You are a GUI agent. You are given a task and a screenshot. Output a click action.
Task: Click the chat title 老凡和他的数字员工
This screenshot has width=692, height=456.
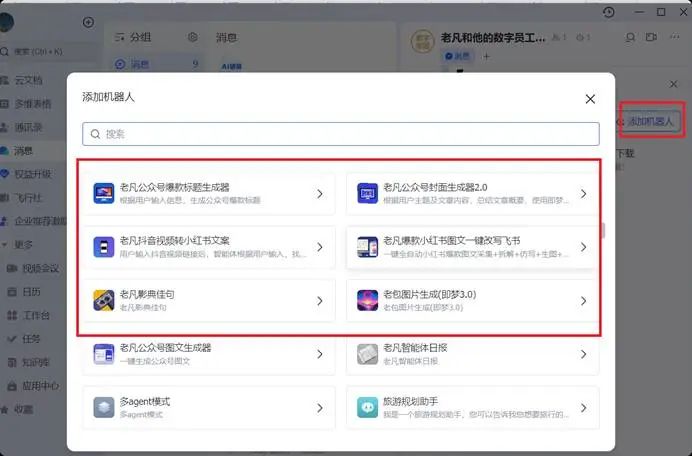pos(493,38)
